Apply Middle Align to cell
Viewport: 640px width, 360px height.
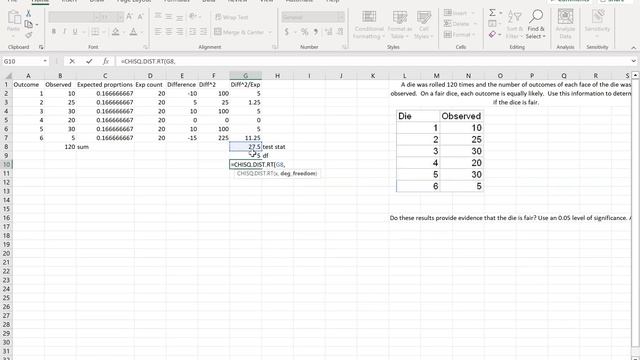coord(169,17)
